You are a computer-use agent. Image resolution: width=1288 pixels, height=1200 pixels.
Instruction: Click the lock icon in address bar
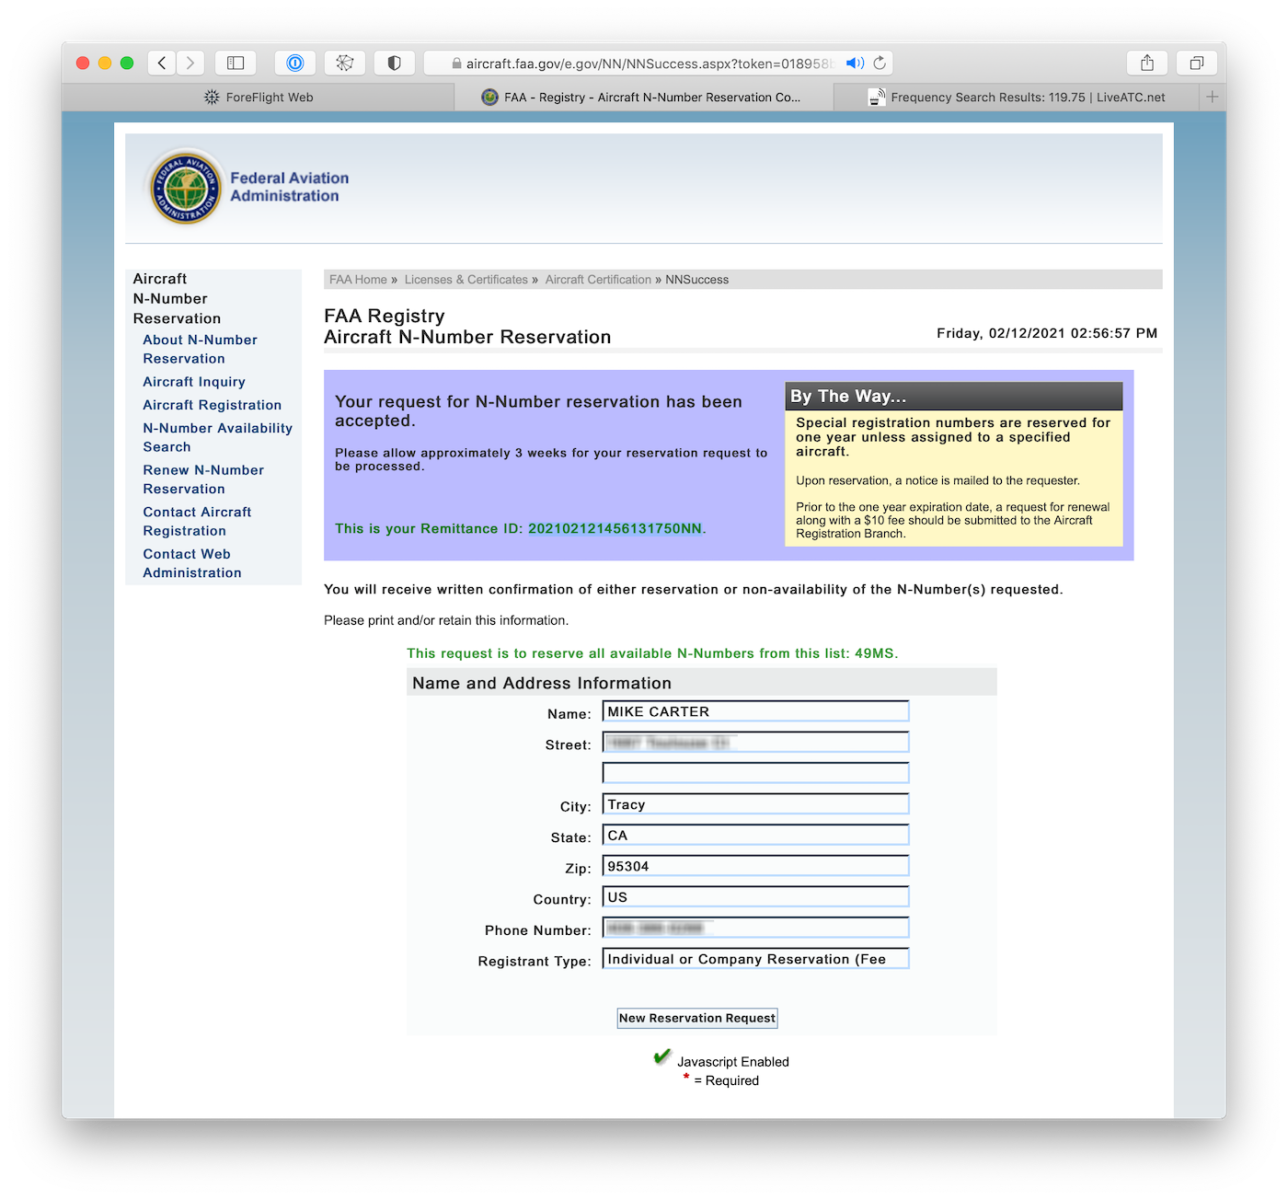[x=457, y=63]
